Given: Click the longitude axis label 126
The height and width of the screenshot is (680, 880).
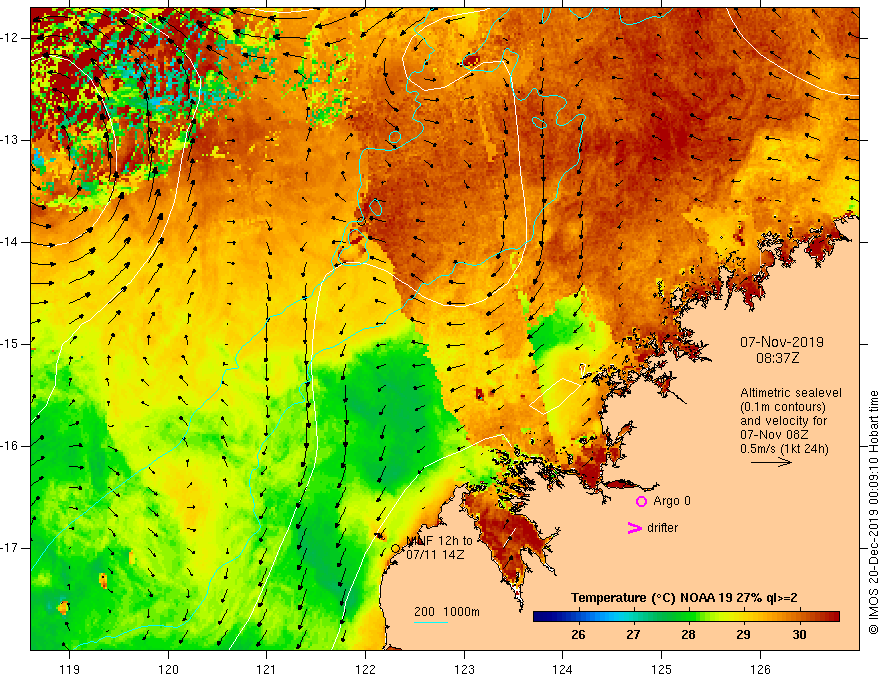Looking at the screenshot, I should coord(760,669).
